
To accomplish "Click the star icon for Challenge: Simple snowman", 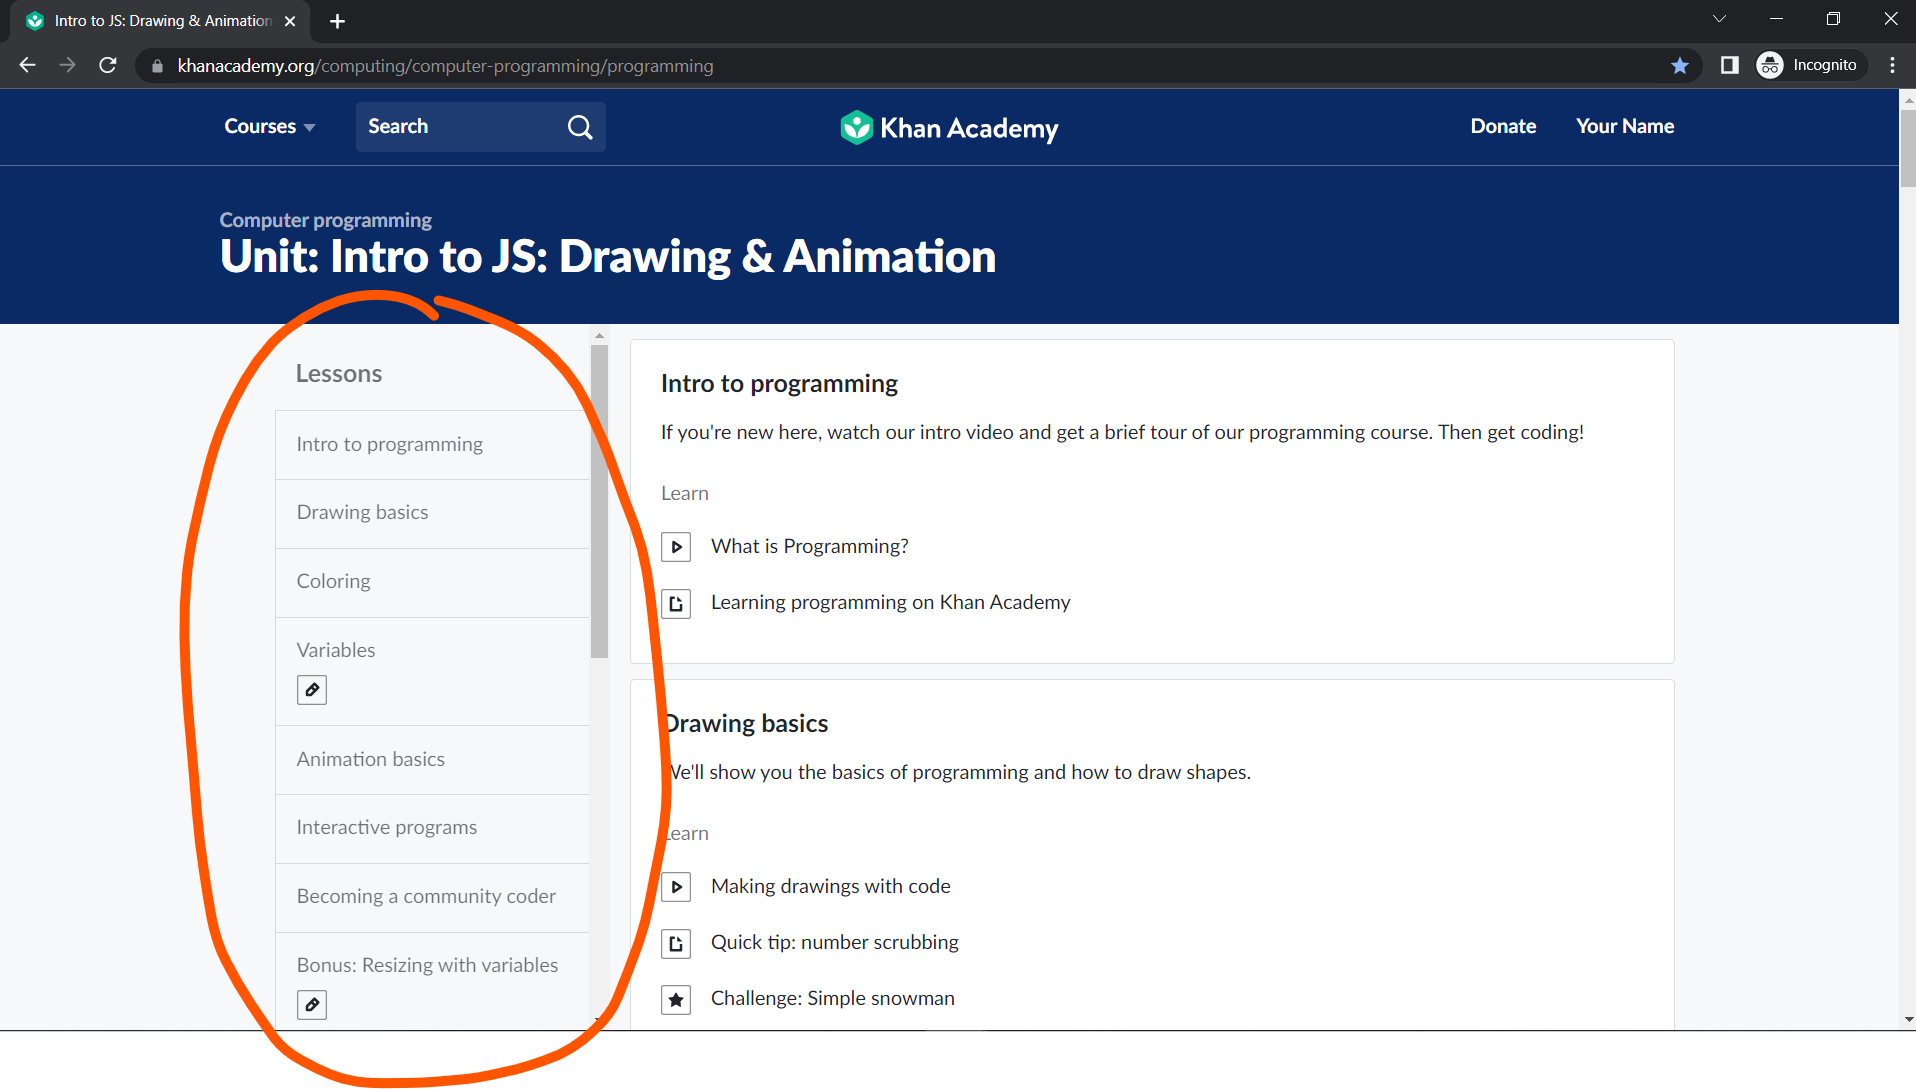I will click(676, 998).
